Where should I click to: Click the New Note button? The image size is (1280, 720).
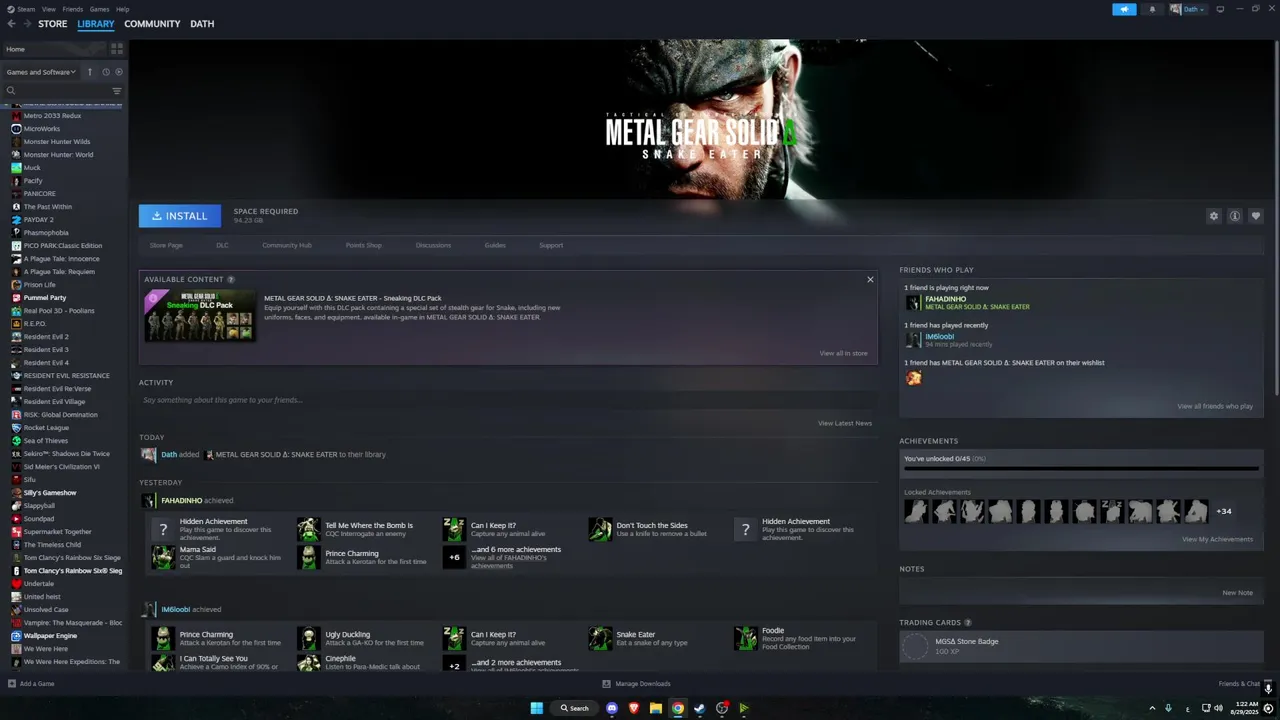coord(1237,592)
